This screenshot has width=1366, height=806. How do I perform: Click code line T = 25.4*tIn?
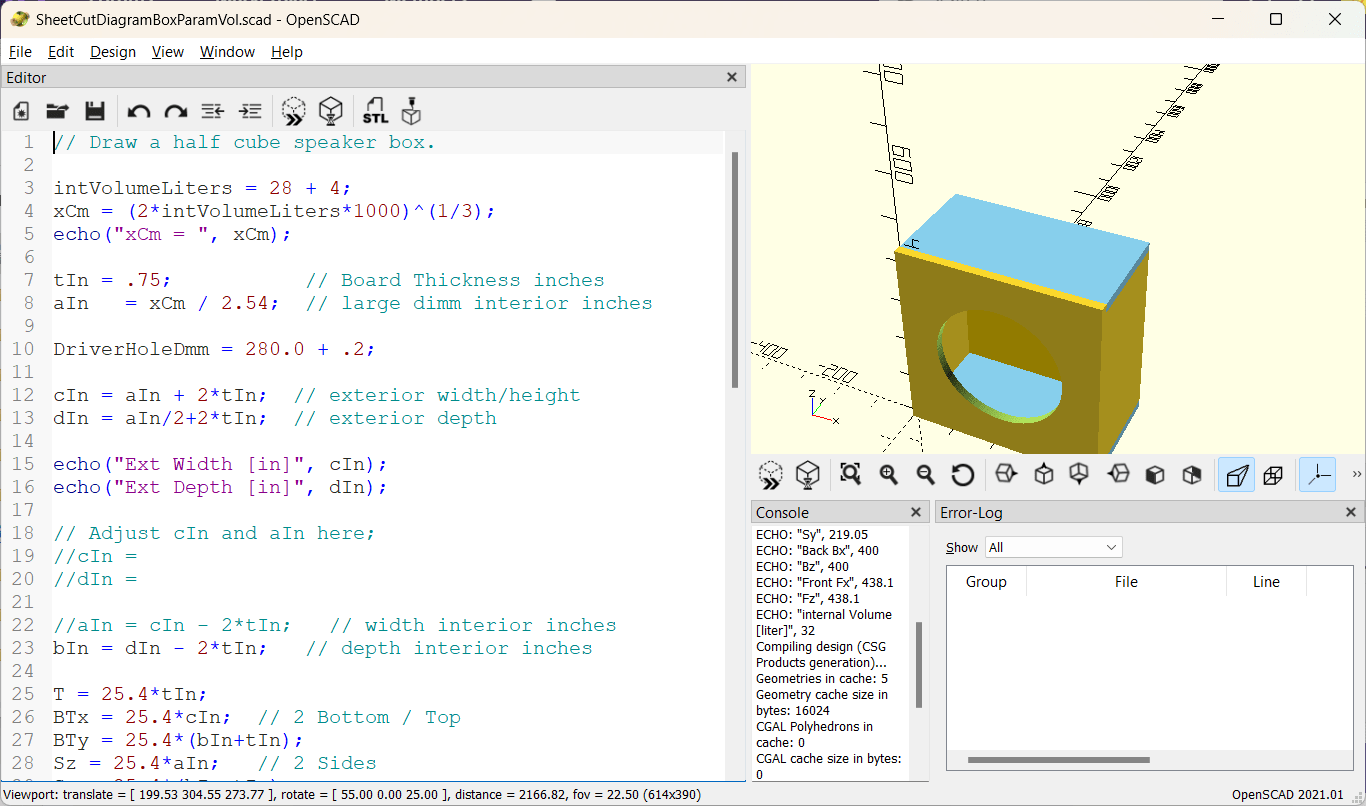pyautogui.click(x=130, y=694)
